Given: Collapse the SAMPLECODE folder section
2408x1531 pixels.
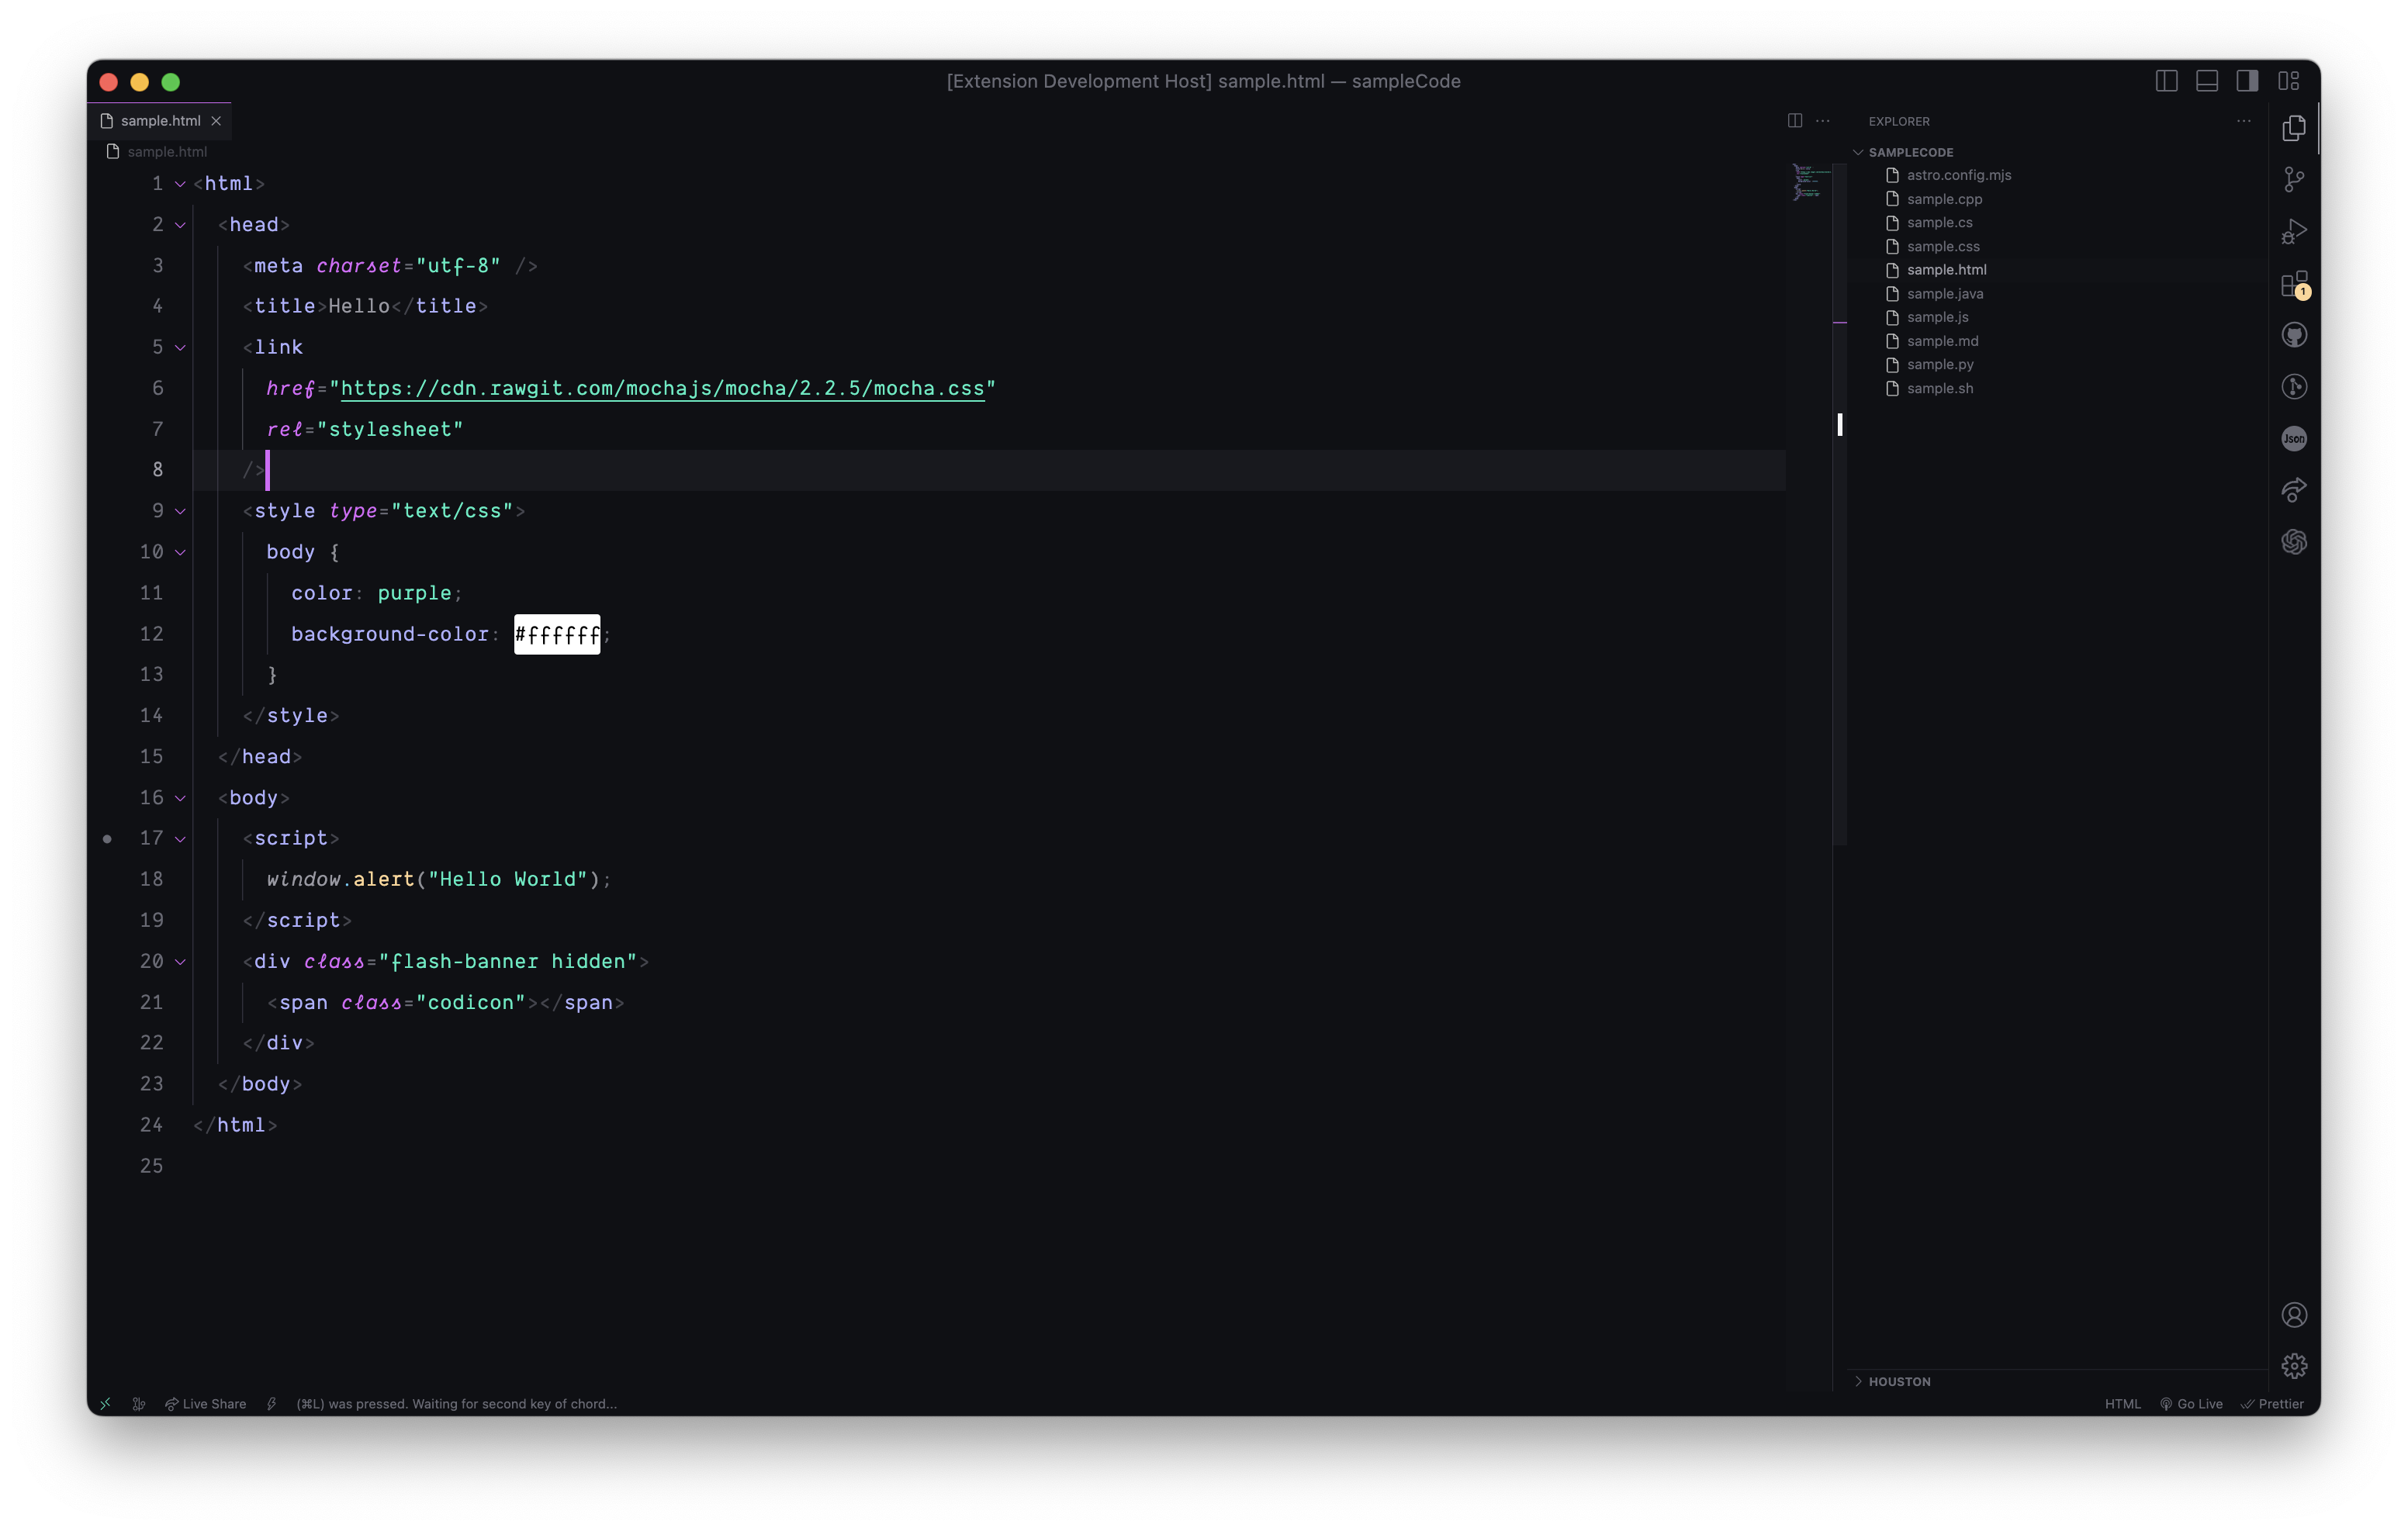Looking at the screenshot, I should [x=1909, y=152].
